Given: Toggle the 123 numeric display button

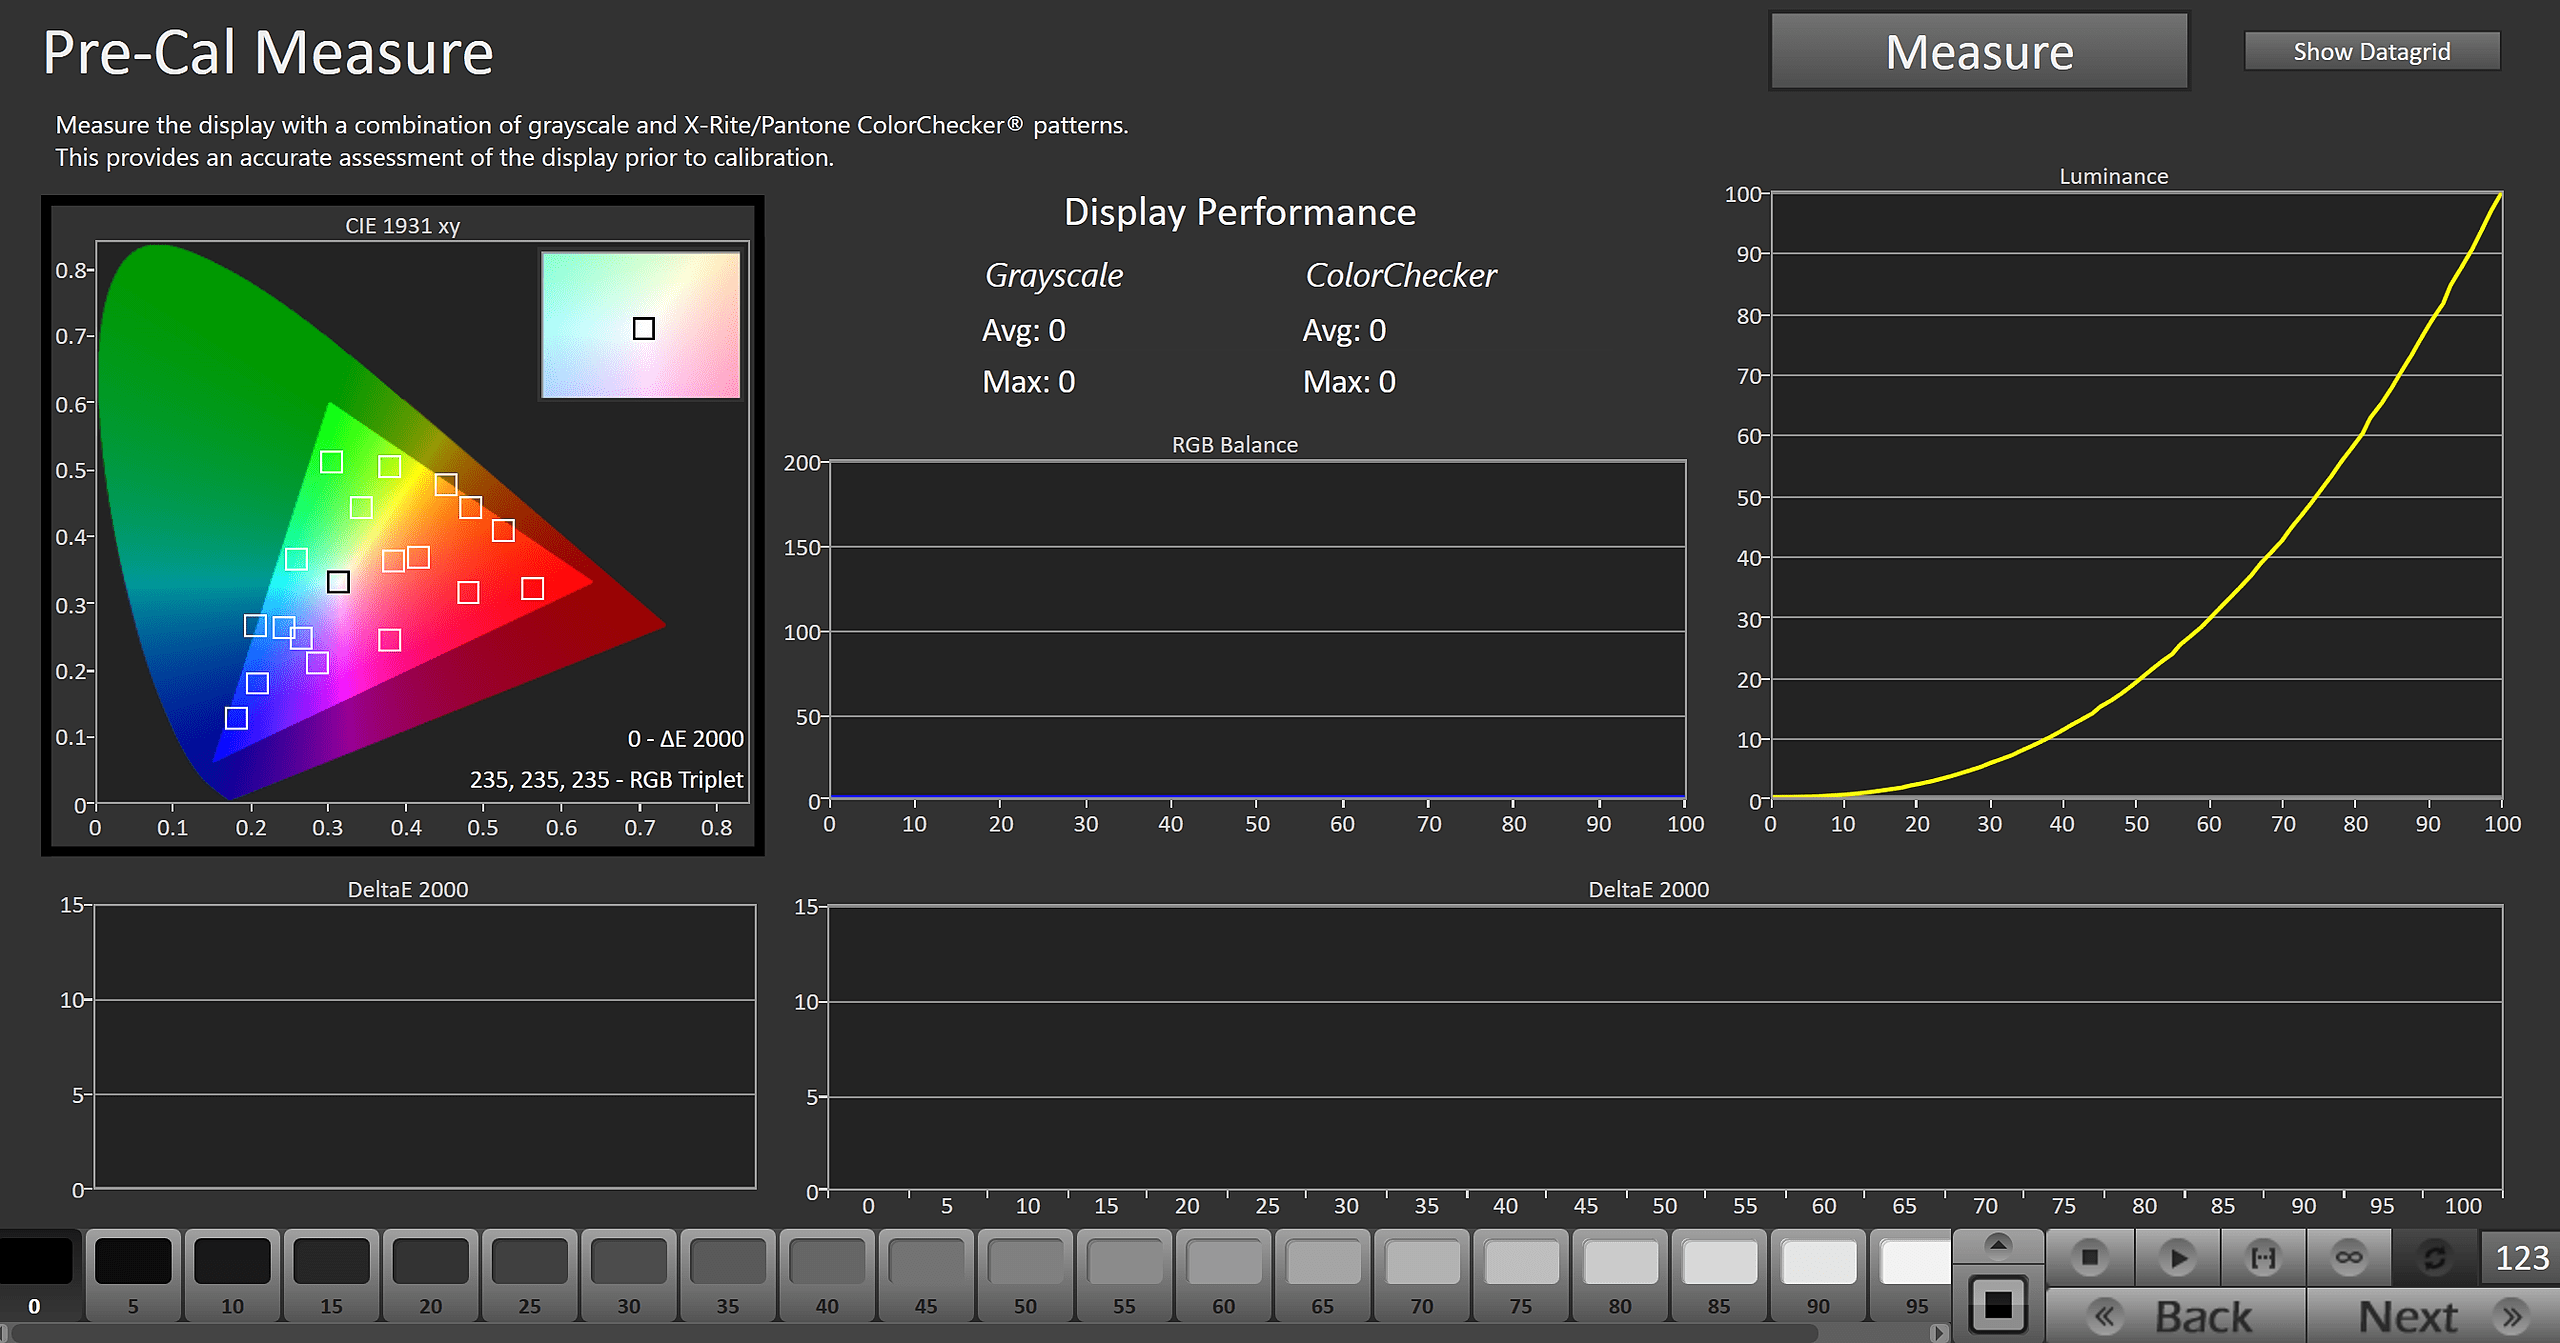Looking at the screenshot, I should coord(2521,1257).
